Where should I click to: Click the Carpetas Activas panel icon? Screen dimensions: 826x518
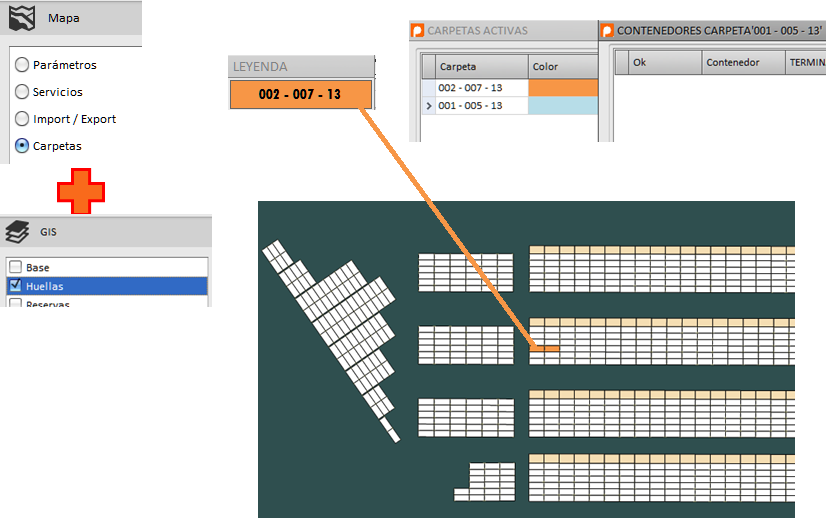click(x=418, y=31)
